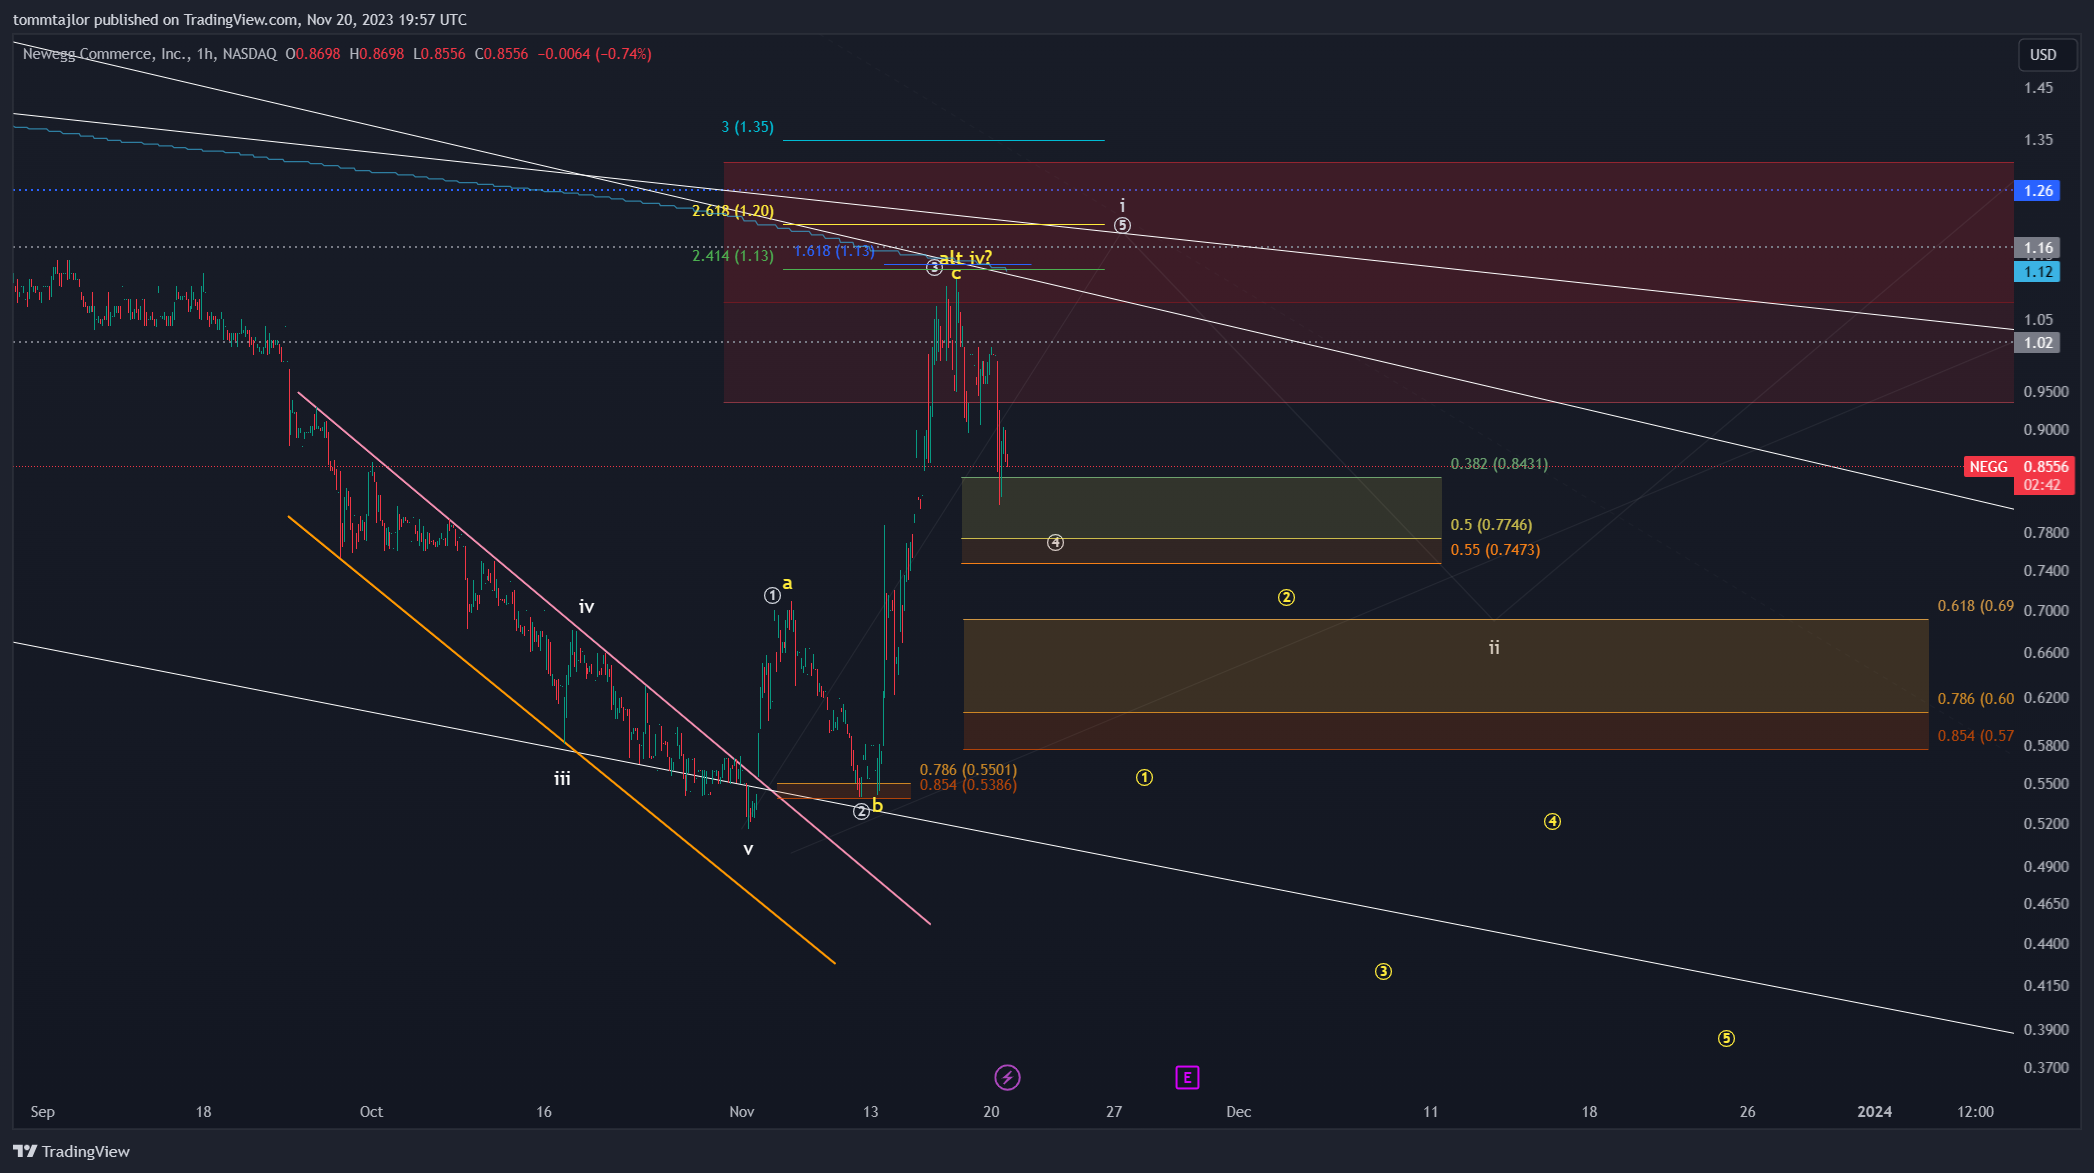Select the 1.16 gray price label

(x=2038, y=247)
